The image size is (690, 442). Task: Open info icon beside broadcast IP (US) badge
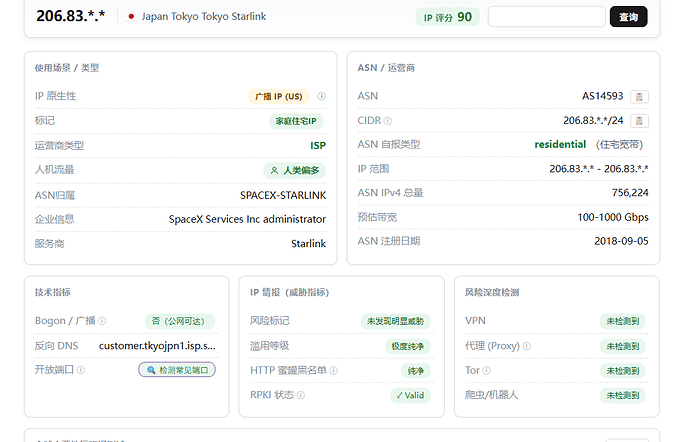click(322, 96)
